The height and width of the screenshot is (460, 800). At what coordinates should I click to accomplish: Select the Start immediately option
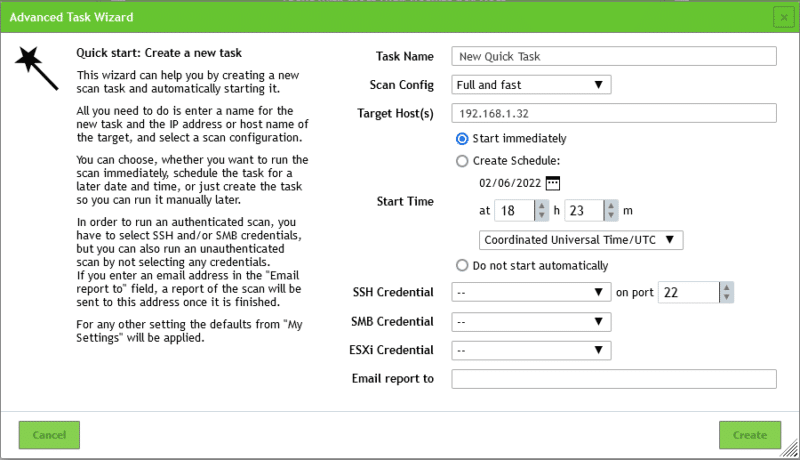click(462, 139)
